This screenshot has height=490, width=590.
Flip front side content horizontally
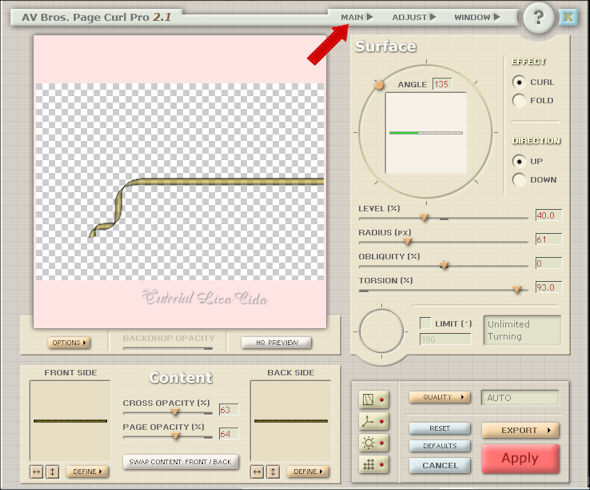(x=36, y=472)
